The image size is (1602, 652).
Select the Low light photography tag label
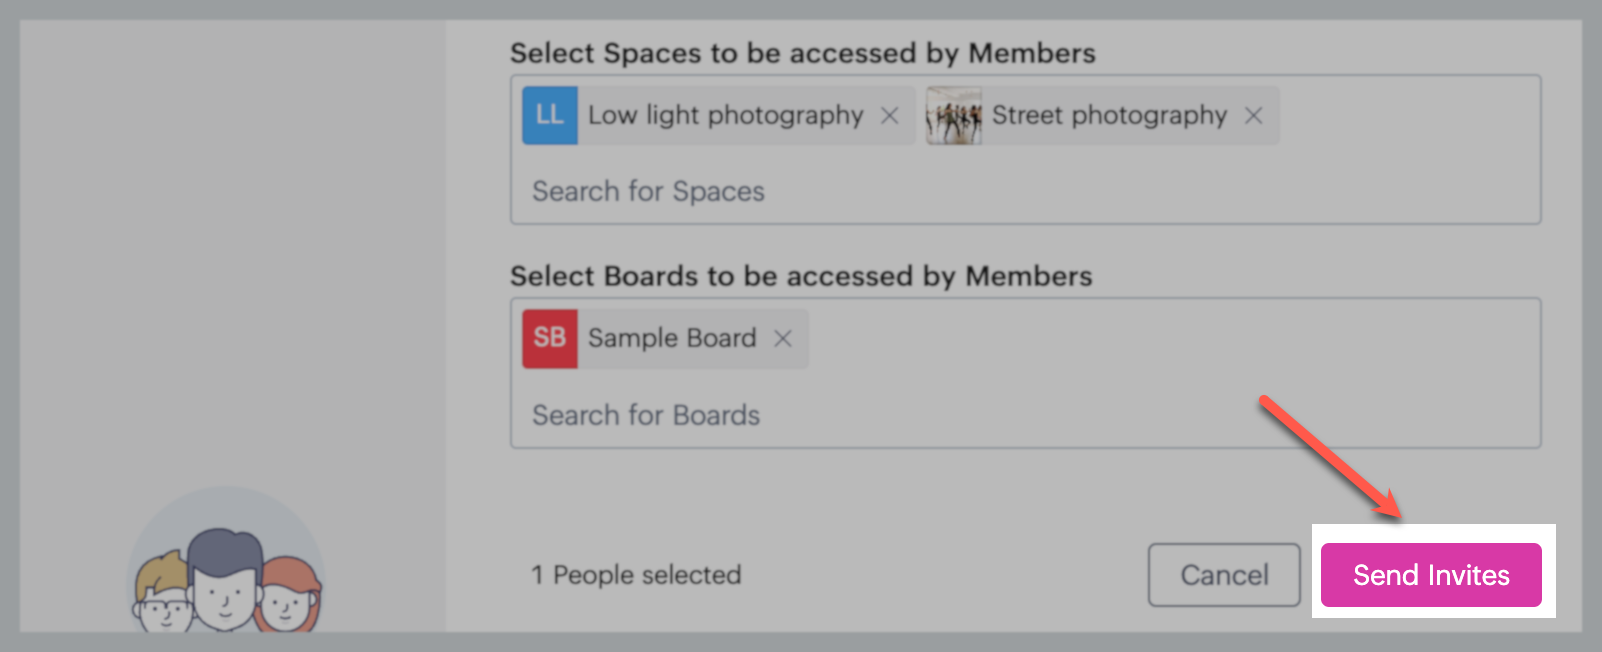tap(725, 116)
